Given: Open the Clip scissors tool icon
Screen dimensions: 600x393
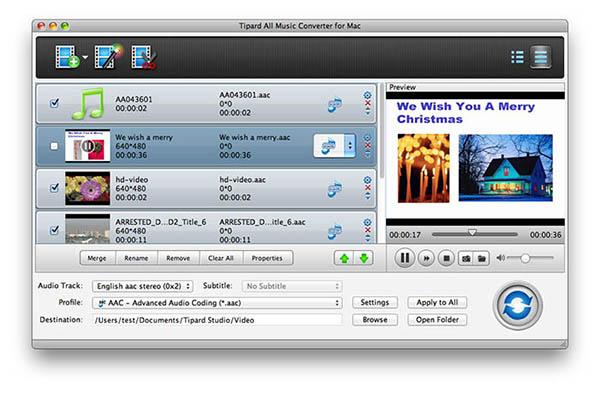Looking at the screenshot, I should click(x=144, y=57).
